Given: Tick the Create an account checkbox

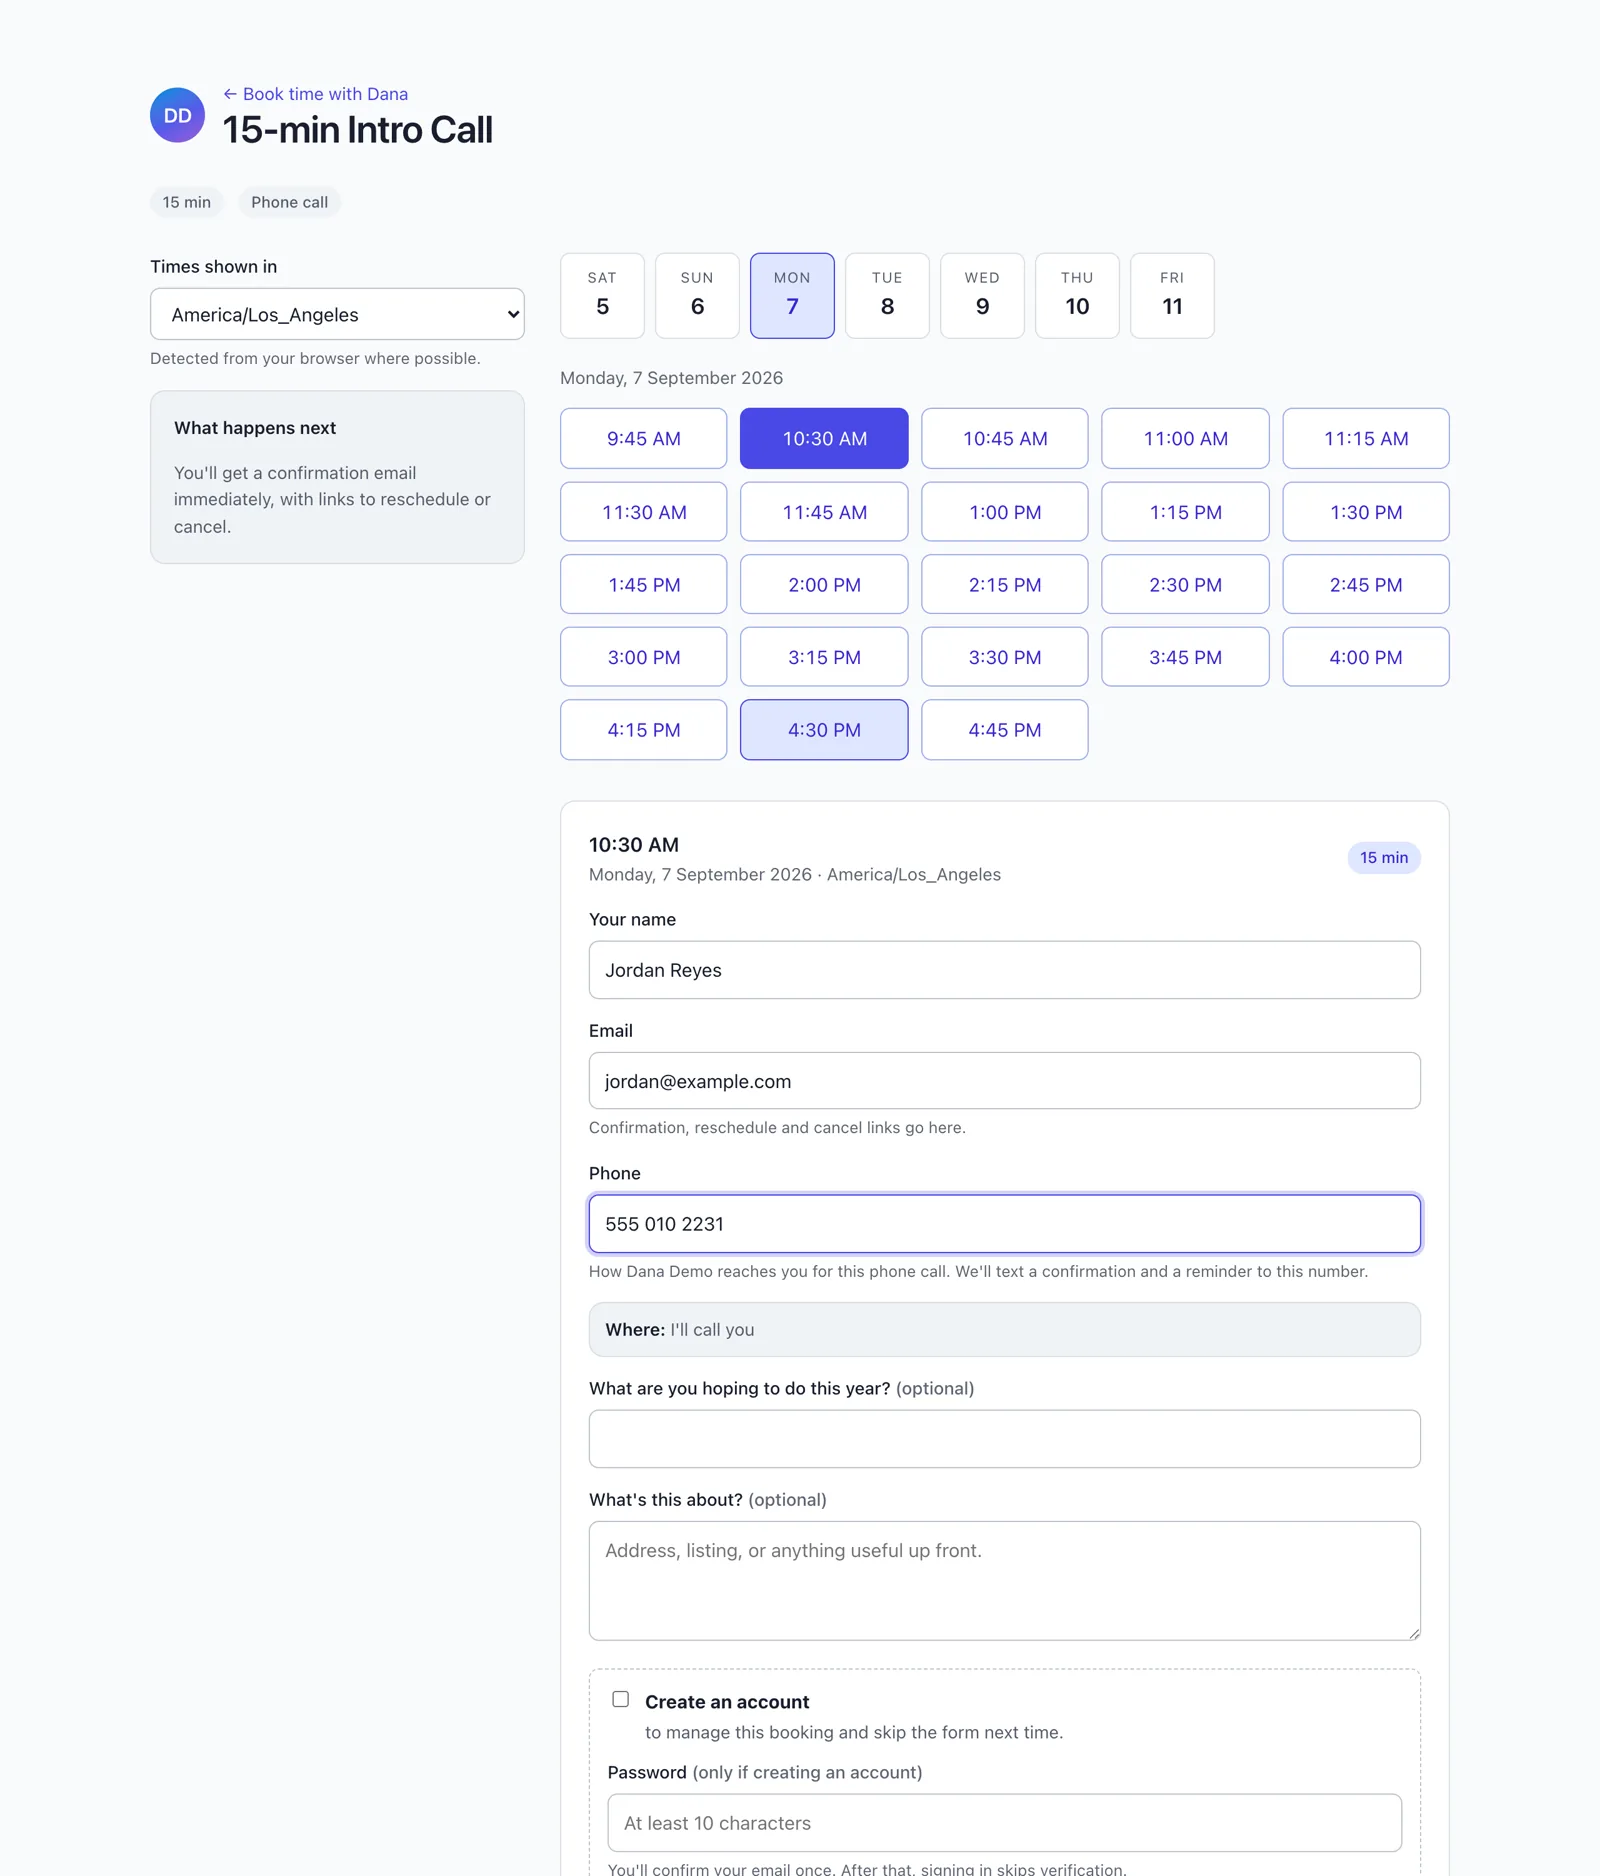Looking at the screenshot, I should tap(621, 1699).
